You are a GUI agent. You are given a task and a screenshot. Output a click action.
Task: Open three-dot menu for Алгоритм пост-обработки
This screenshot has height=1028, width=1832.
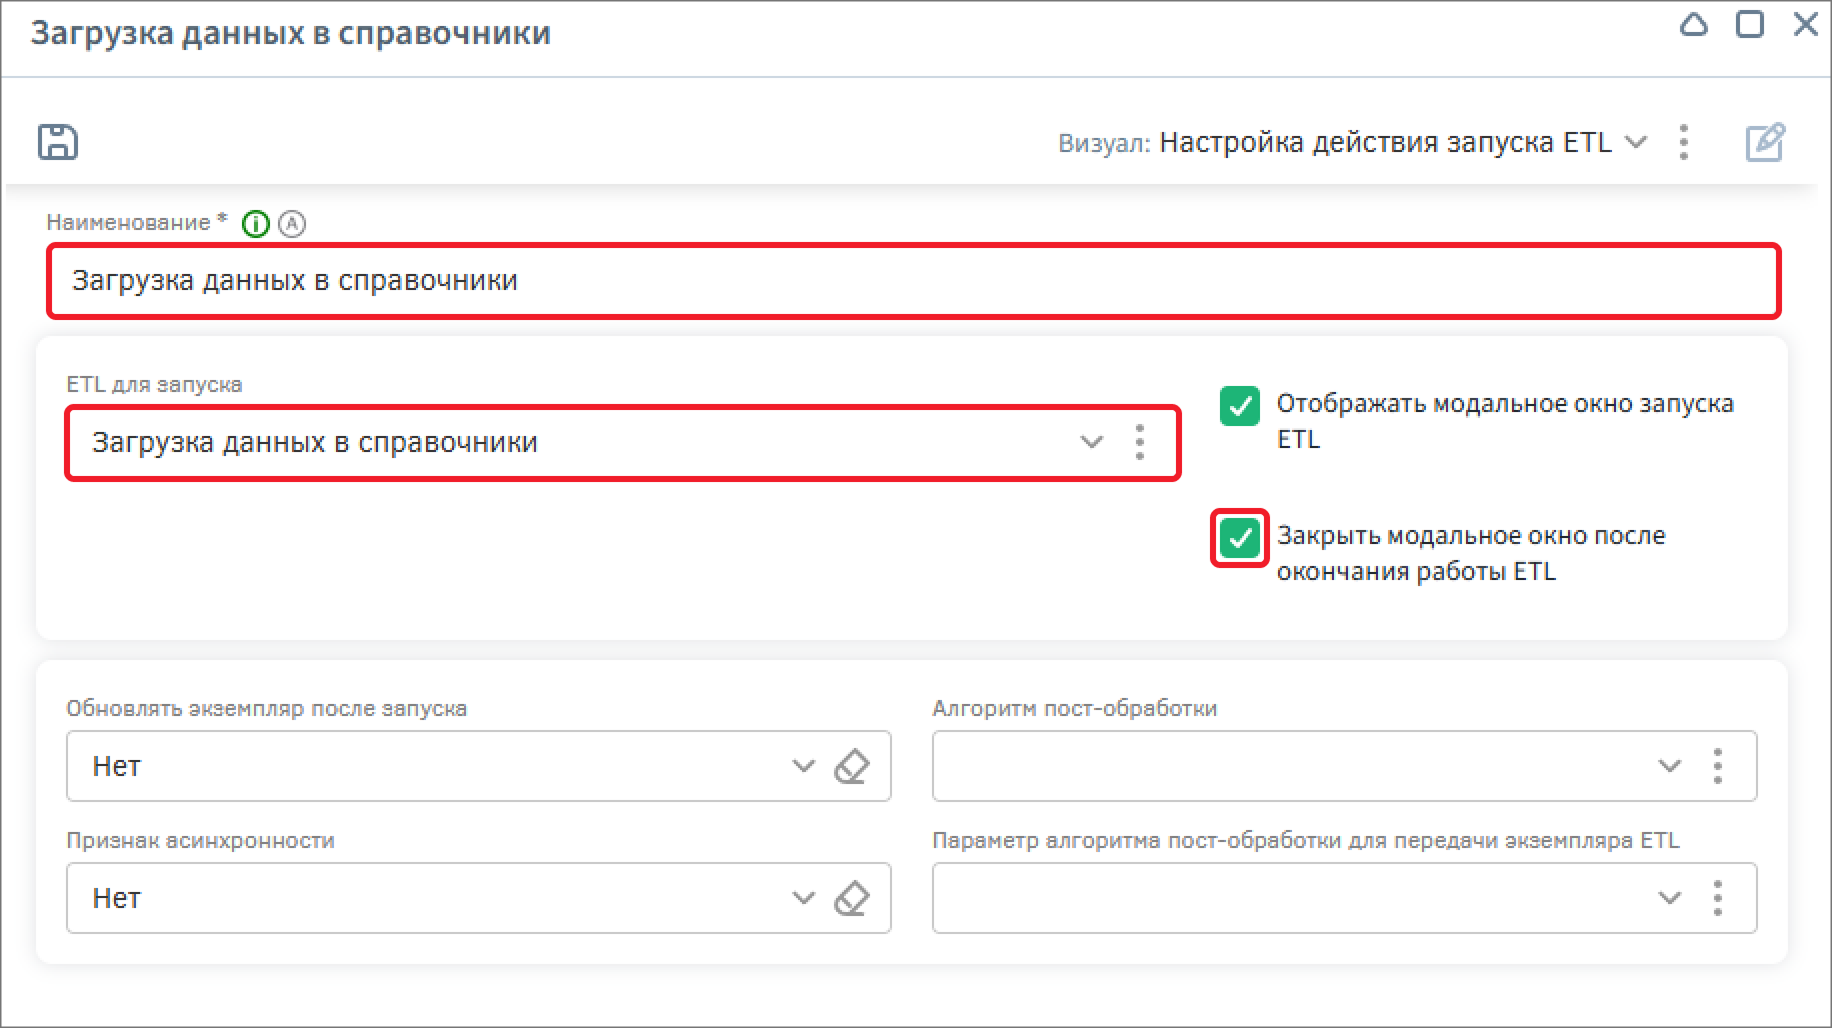[1717, 767]
